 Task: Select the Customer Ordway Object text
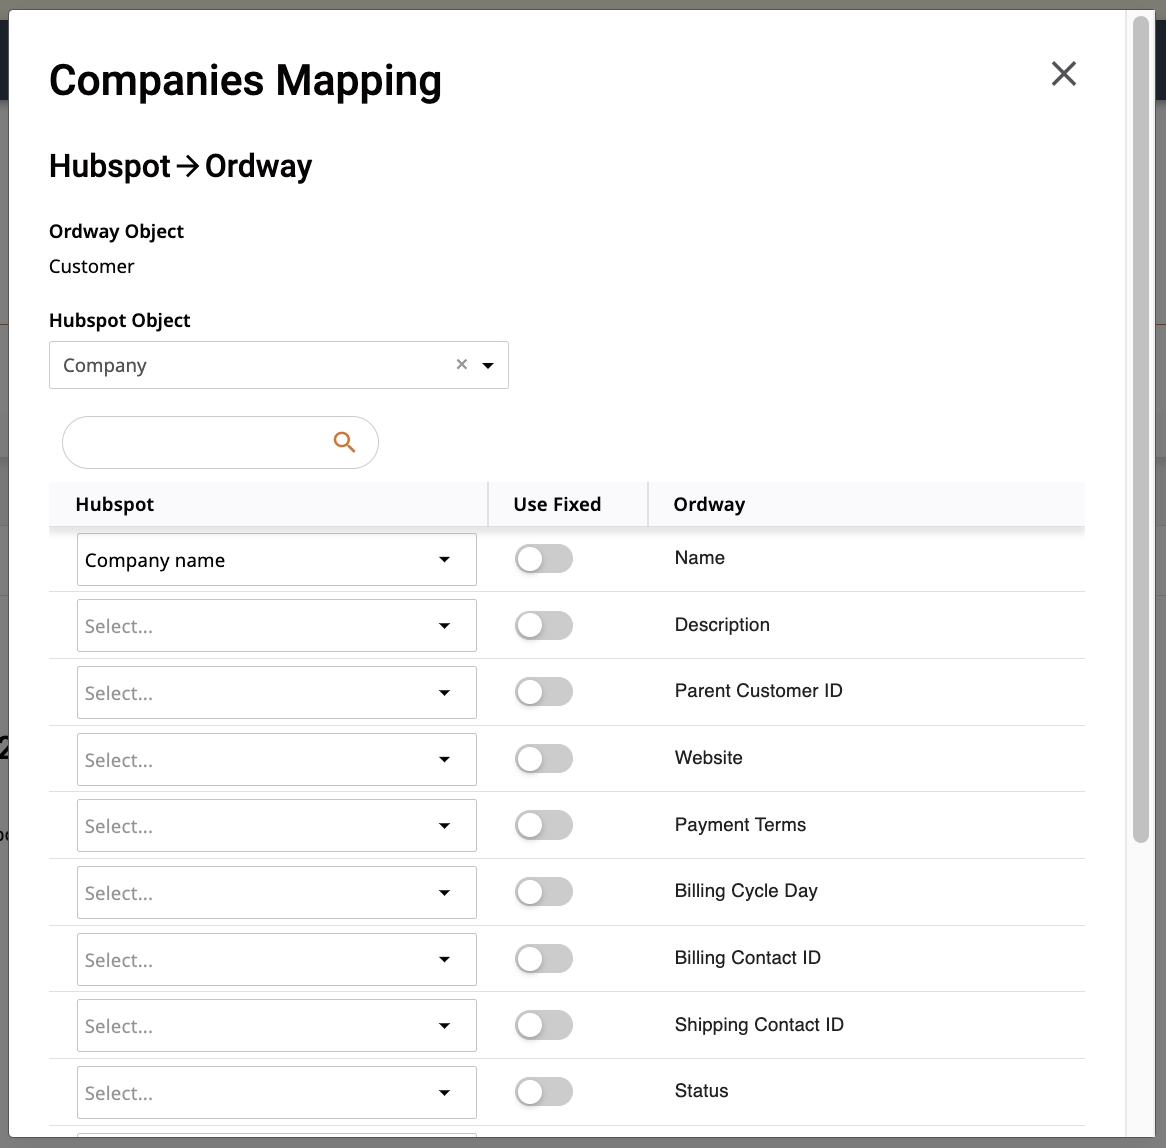coord(91,266)
